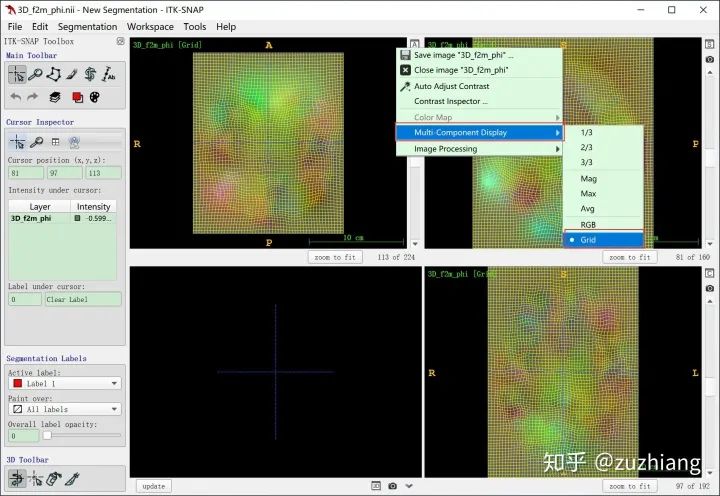Click the Redo arrow

32,97
